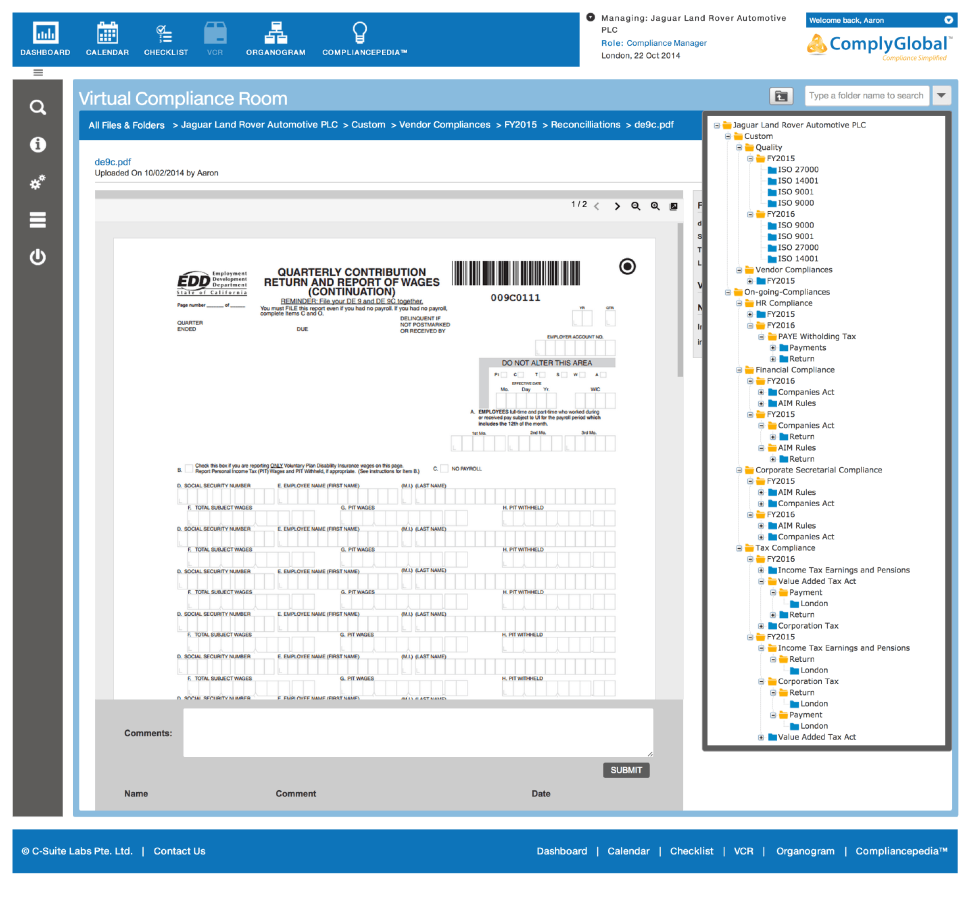Open the FY2015 breadcrumb
Screen dimensions: 960x898
click(x=520, y=124)
